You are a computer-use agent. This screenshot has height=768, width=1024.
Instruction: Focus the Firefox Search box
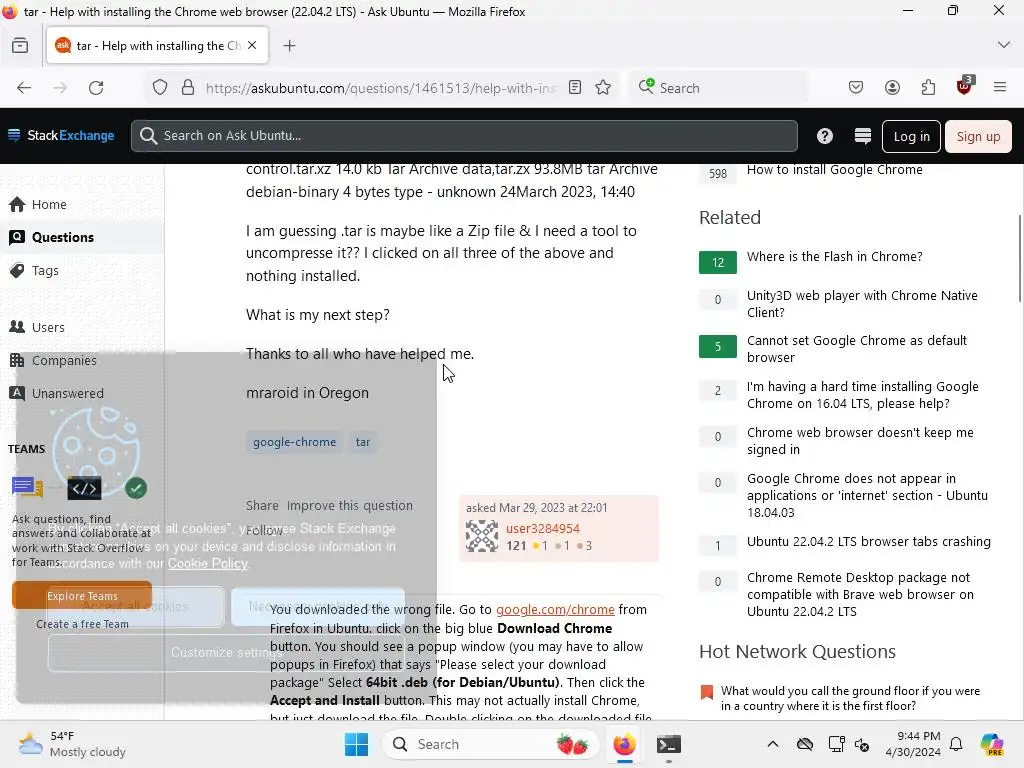click(718, 88)
